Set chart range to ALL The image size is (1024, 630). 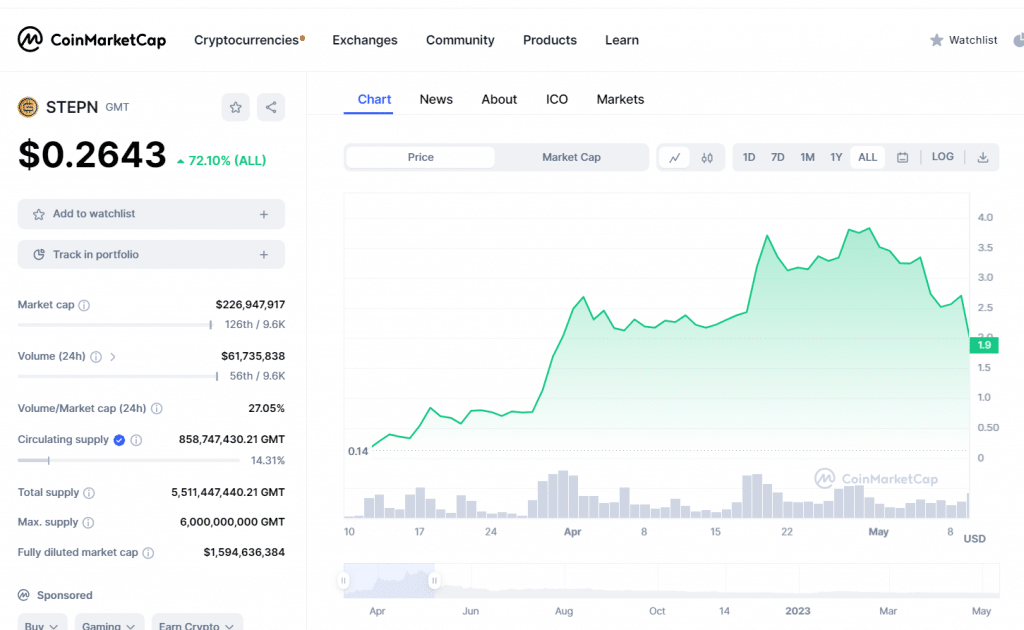click(867, 157)
